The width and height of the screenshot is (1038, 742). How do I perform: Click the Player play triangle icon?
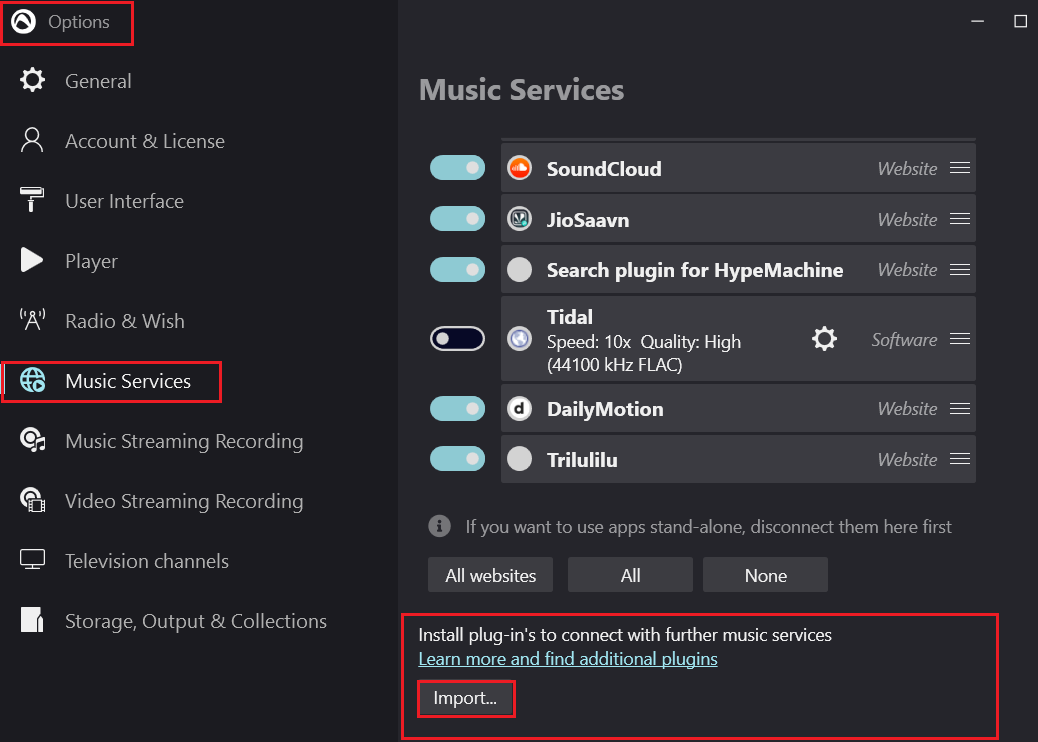tap(32, 260)
